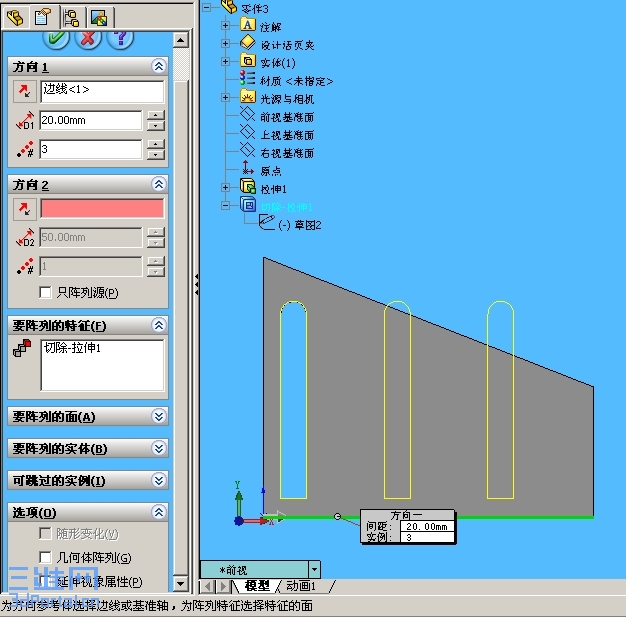The image size is (626, 617).
Task: Switch to the PropertyManager tab
Action: 43,17
